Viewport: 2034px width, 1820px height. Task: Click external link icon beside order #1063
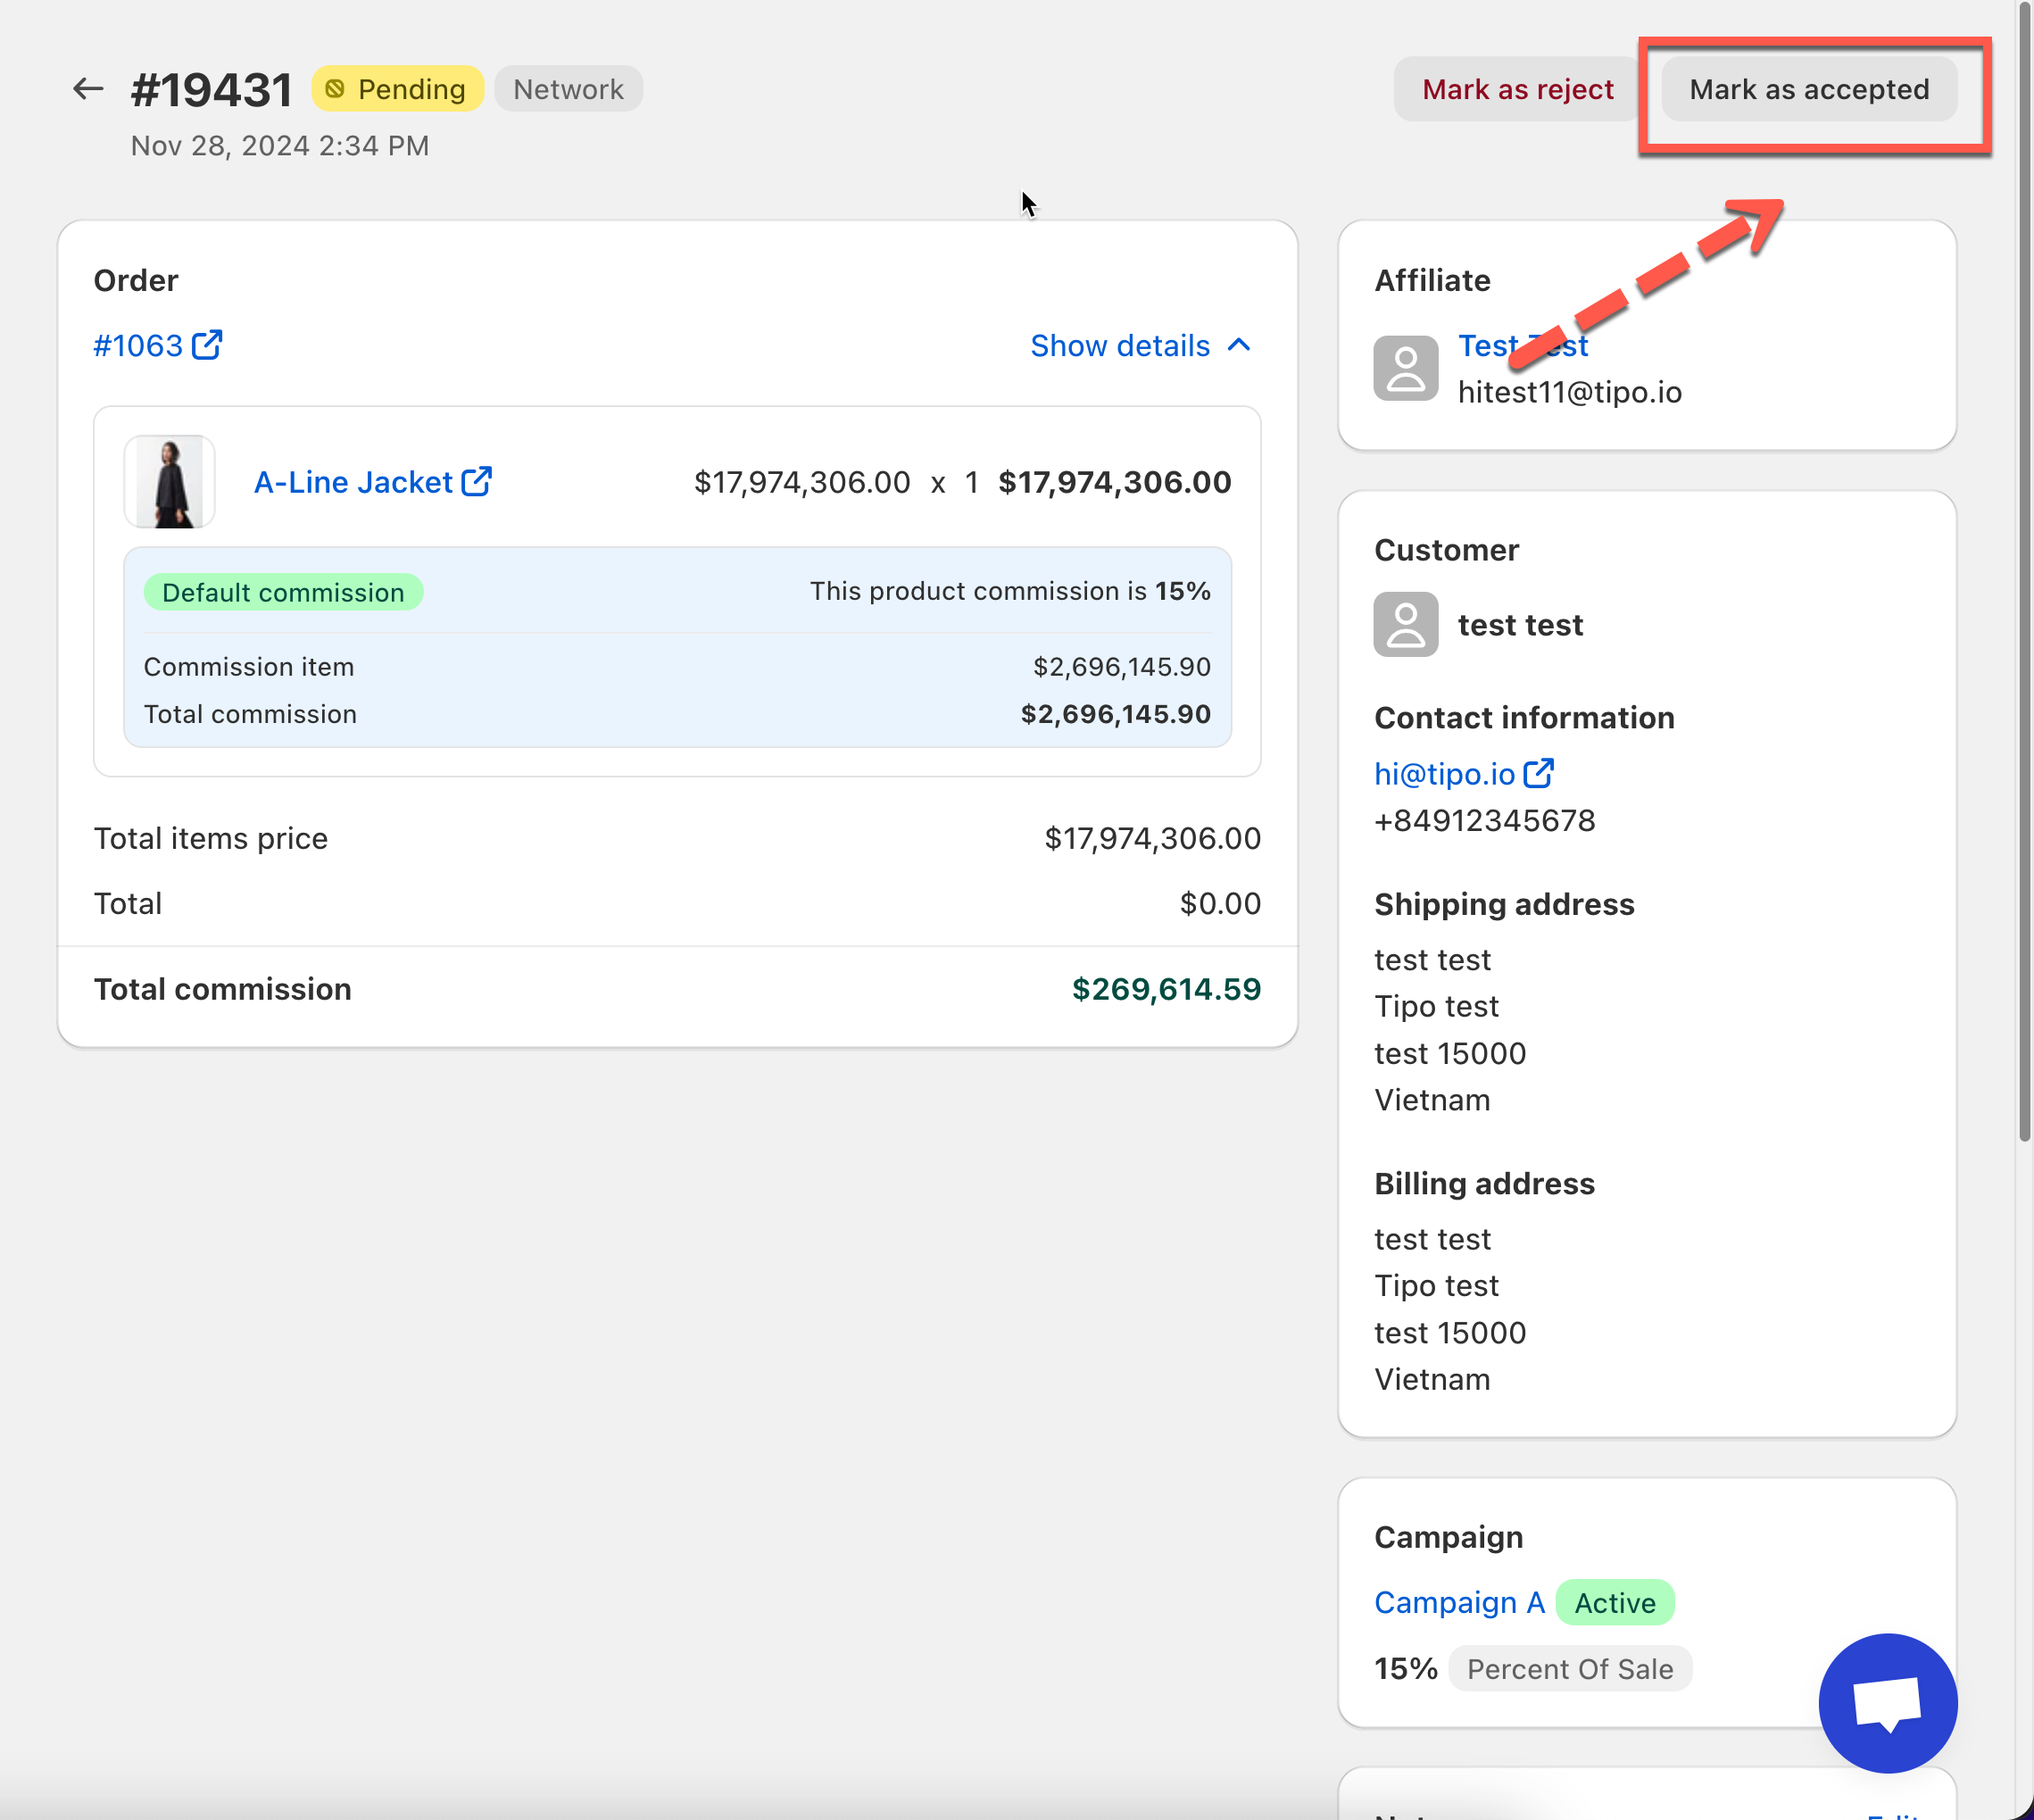pyautogui.click(x=207, y=345)
